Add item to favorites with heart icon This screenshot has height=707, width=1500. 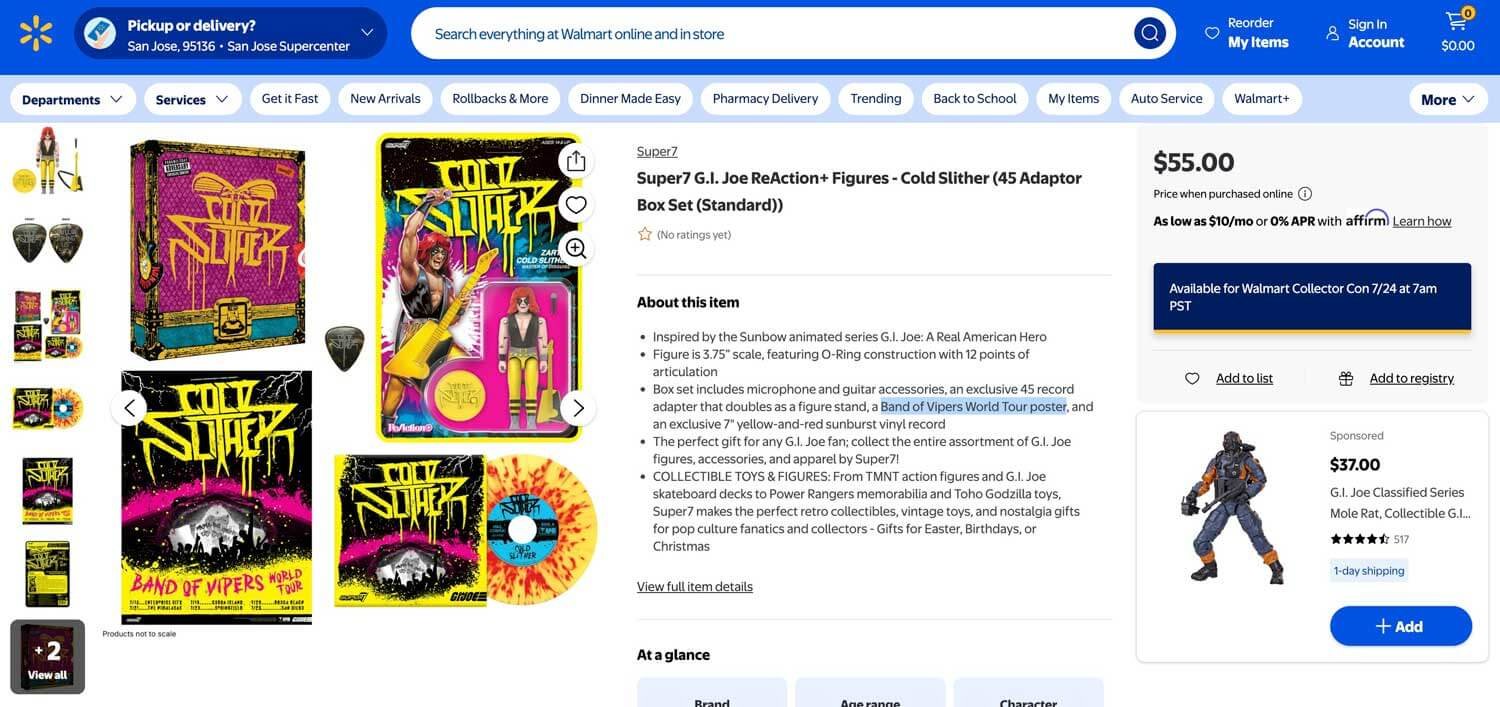pyautogui.click(x=576, y=205)
